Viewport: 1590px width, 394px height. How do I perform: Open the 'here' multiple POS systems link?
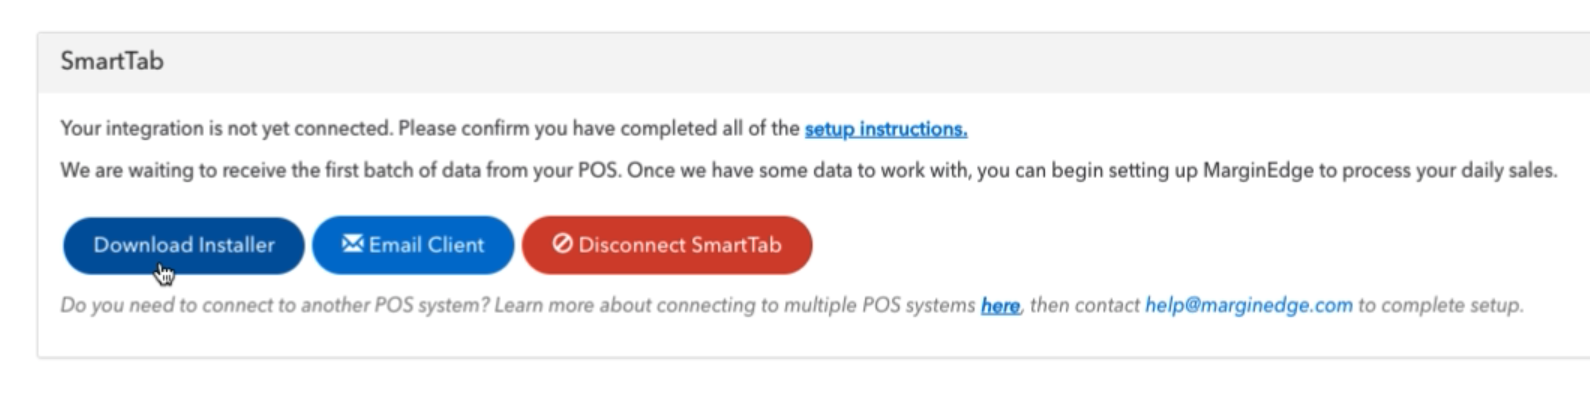[1000, 306]
